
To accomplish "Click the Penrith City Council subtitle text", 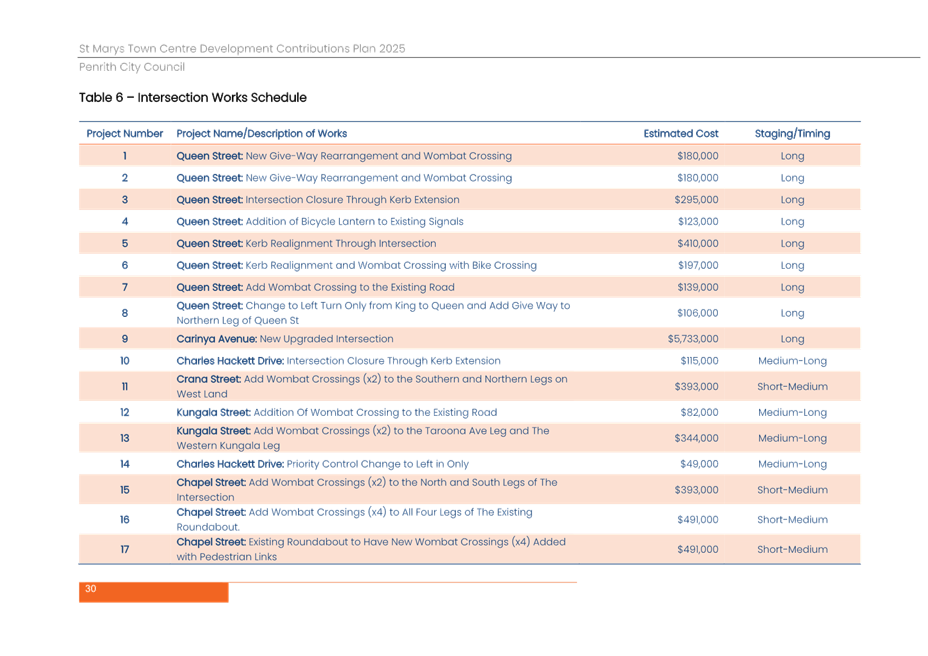I will point(132,67).
